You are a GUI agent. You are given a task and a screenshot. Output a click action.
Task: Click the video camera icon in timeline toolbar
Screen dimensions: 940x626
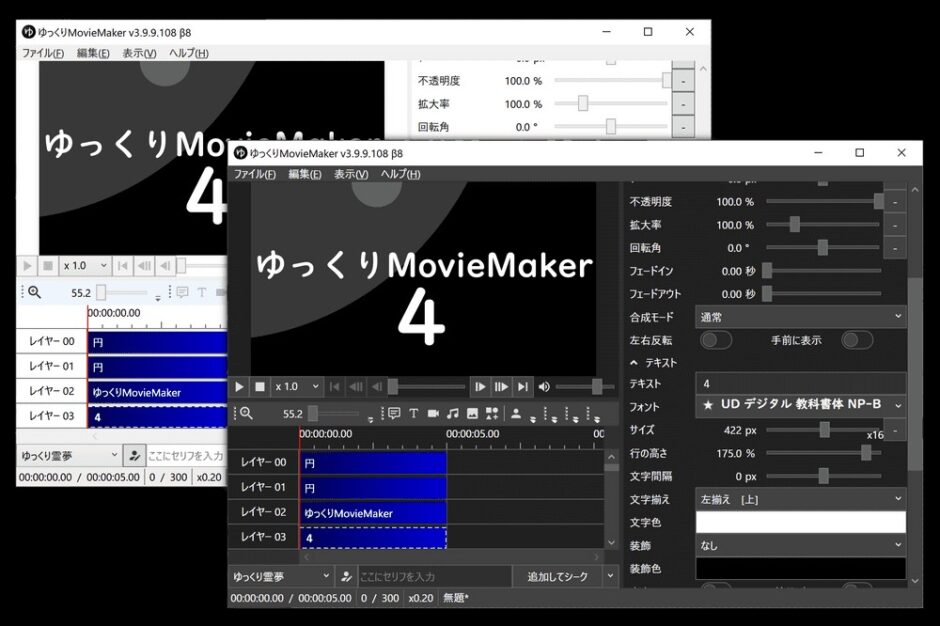point(434,413)
